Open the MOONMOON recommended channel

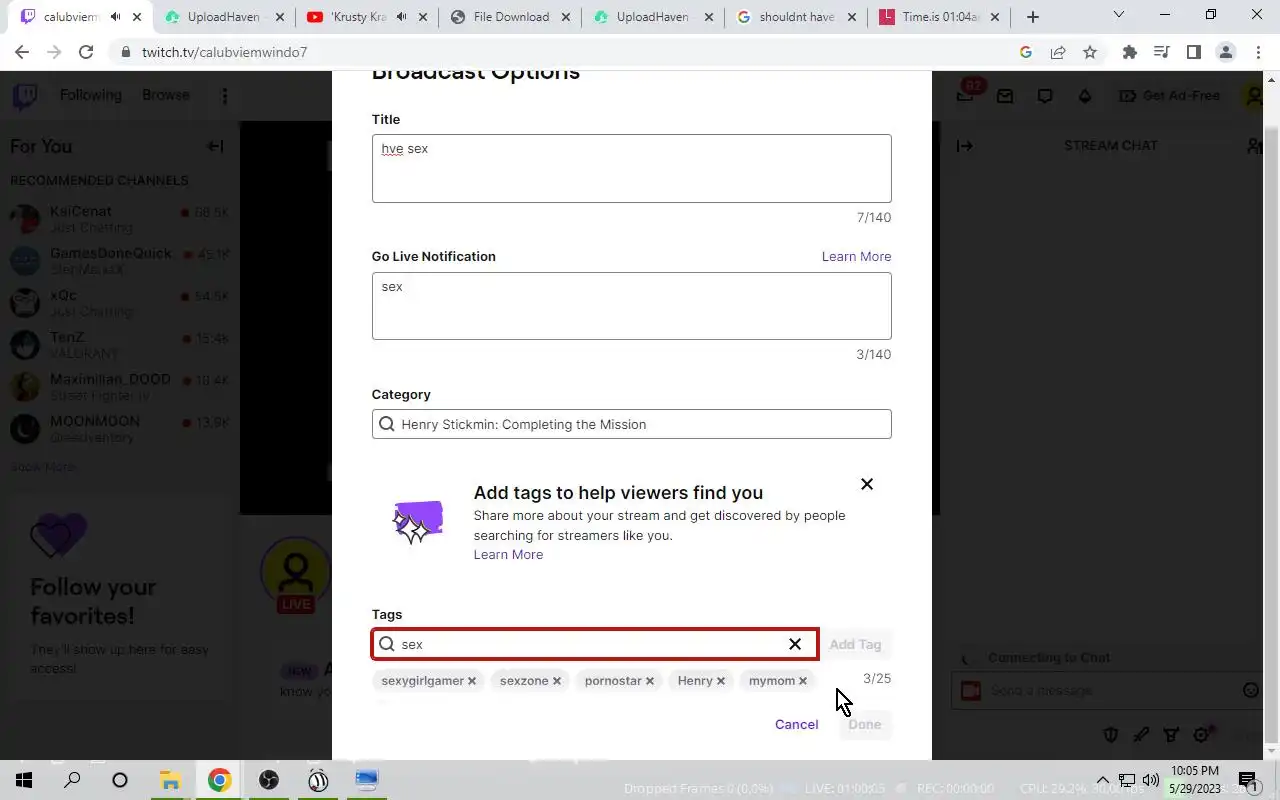click(x=119, y=428)
